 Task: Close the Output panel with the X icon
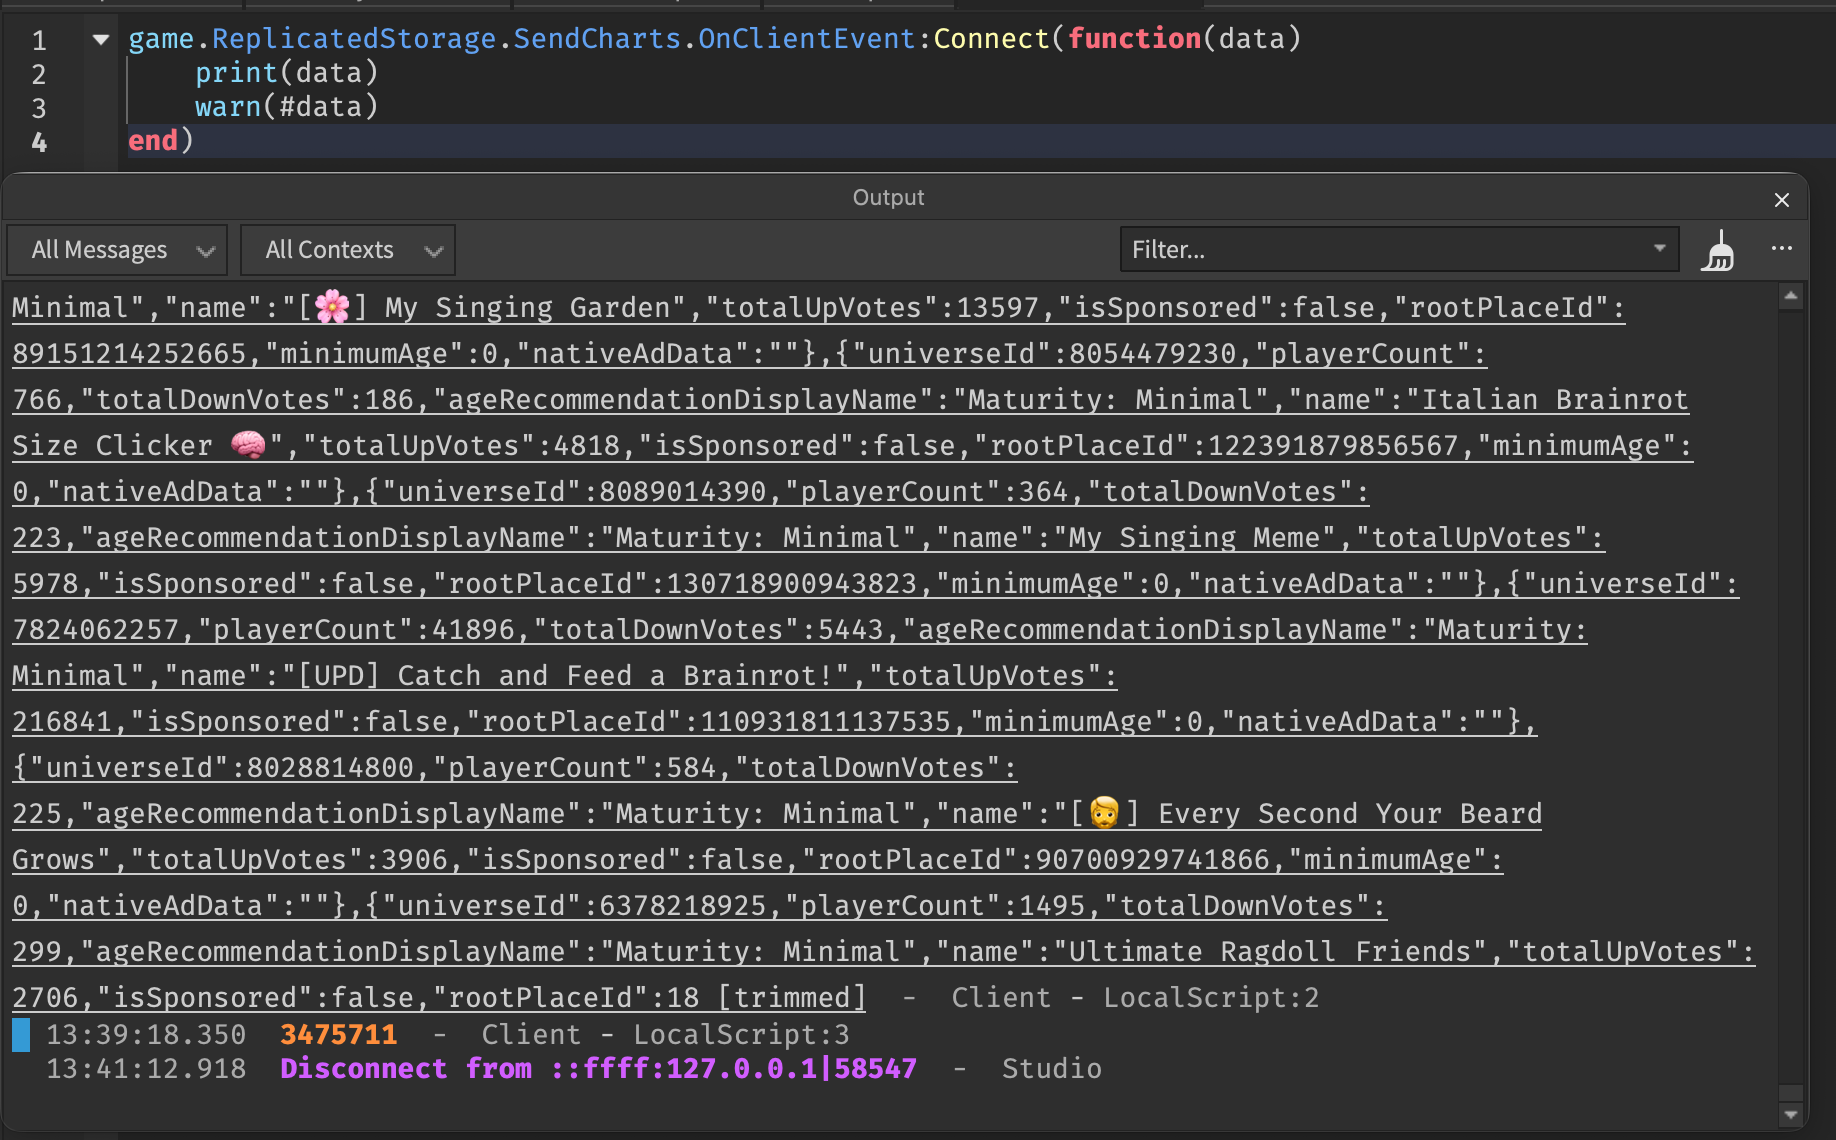[1781, 199]
